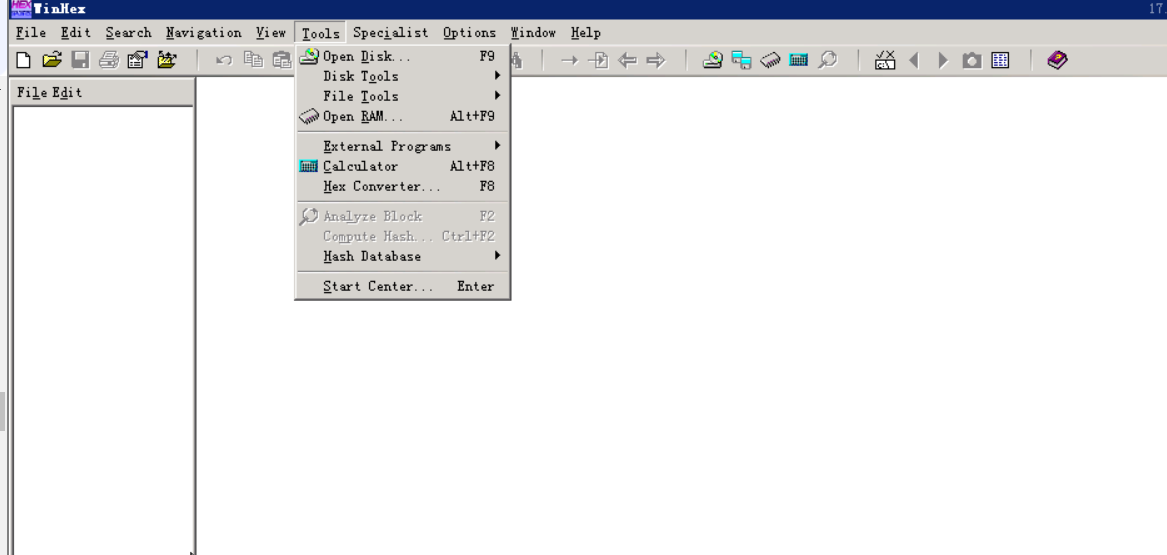Click the Open Folder toolbar icon
This screenshot has height=555, width=1167.
coord(167,60)
